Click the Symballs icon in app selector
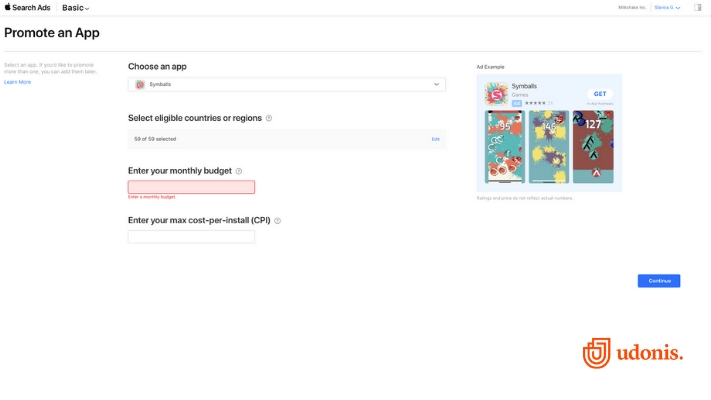The height and width of the screenshot is (400, 711). pyautogui.click(x=140, y=84)
